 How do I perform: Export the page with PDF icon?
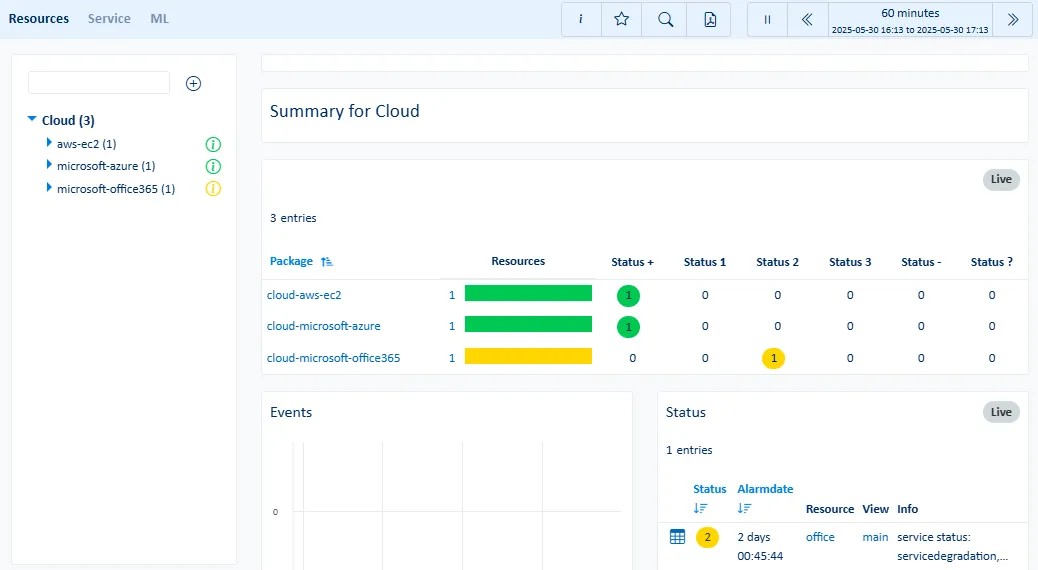pos(710,19)
